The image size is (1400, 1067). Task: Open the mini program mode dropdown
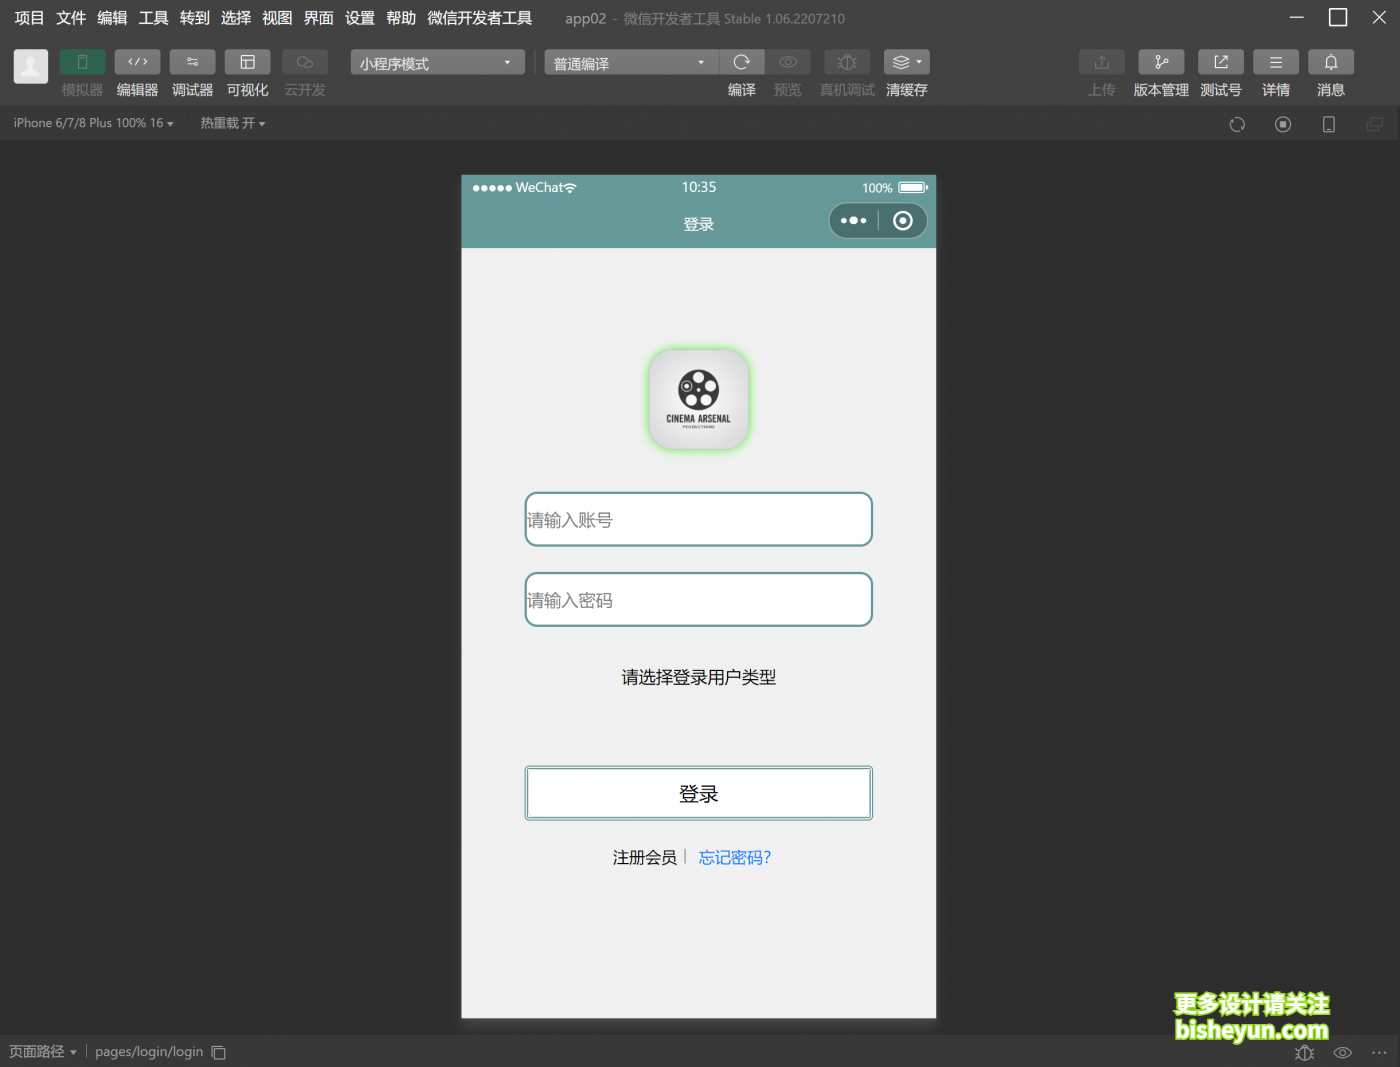[x=437, y=62]
